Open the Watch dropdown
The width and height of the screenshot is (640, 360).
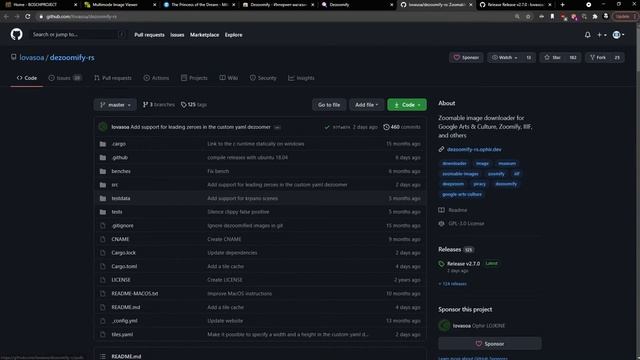pos(505,58)
